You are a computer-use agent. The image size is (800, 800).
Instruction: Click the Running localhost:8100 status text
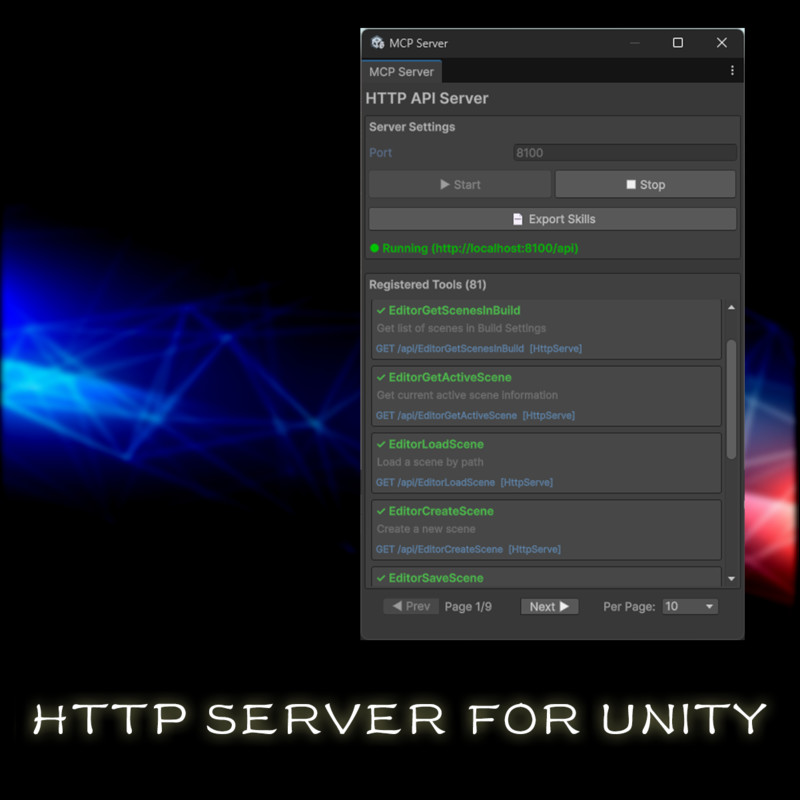[x=480, y=248]
